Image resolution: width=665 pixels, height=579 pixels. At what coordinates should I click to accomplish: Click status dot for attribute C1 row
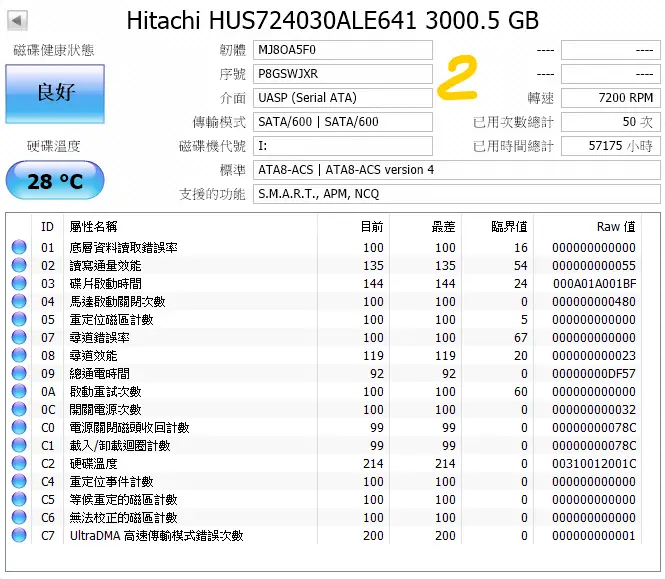pyautogui.click(x=19, y=446)
